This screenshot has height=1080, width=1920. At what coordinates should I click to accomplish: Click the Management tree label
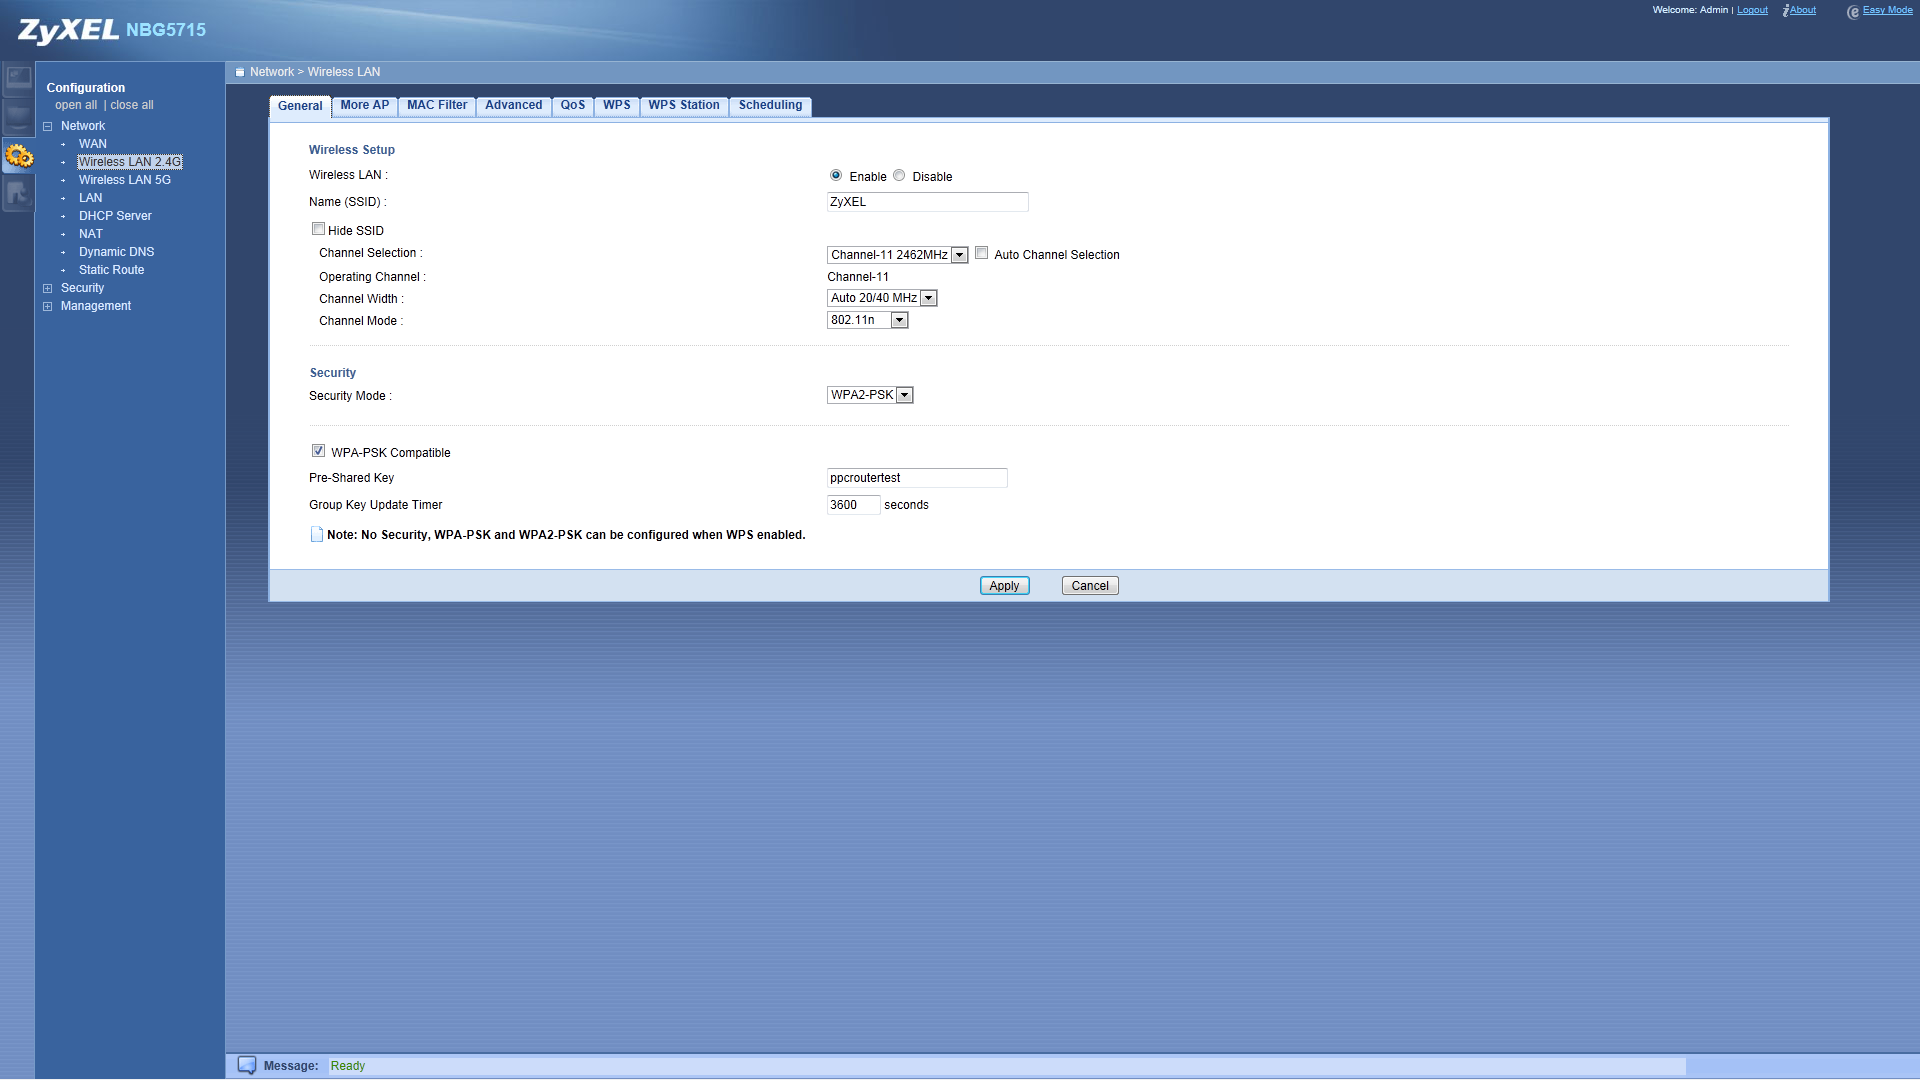tap(96, 306)
